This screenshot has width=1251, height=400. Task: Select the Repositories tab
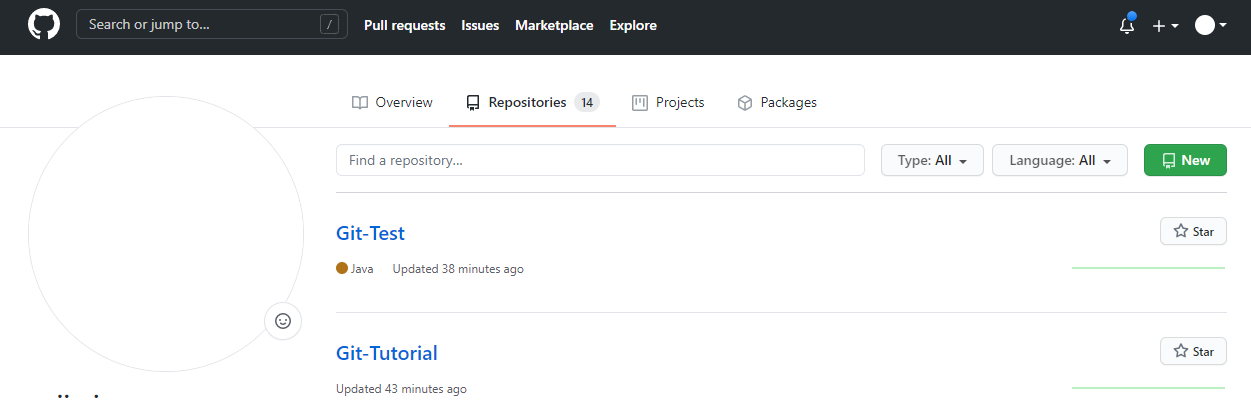(532, 102)
